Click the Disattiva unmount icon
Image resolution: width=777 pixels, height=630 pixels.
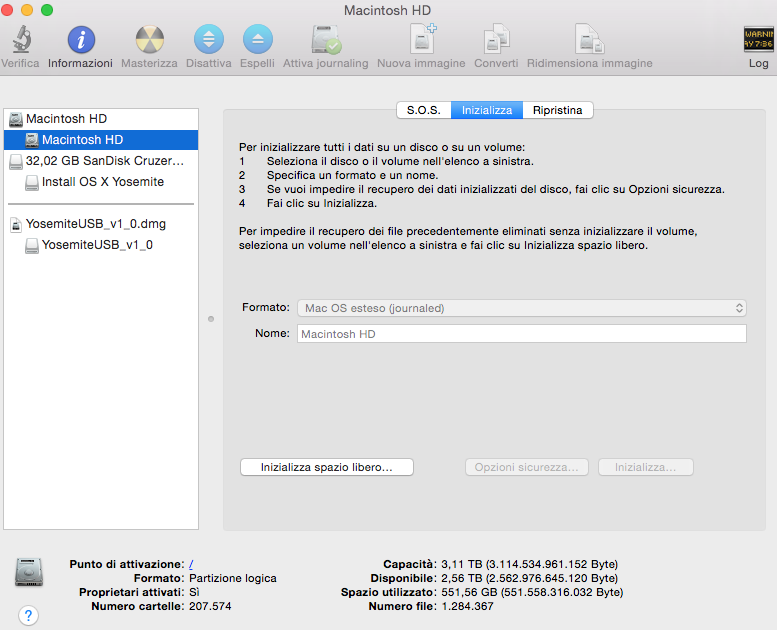pyautogui.click(x=209, y=39)
